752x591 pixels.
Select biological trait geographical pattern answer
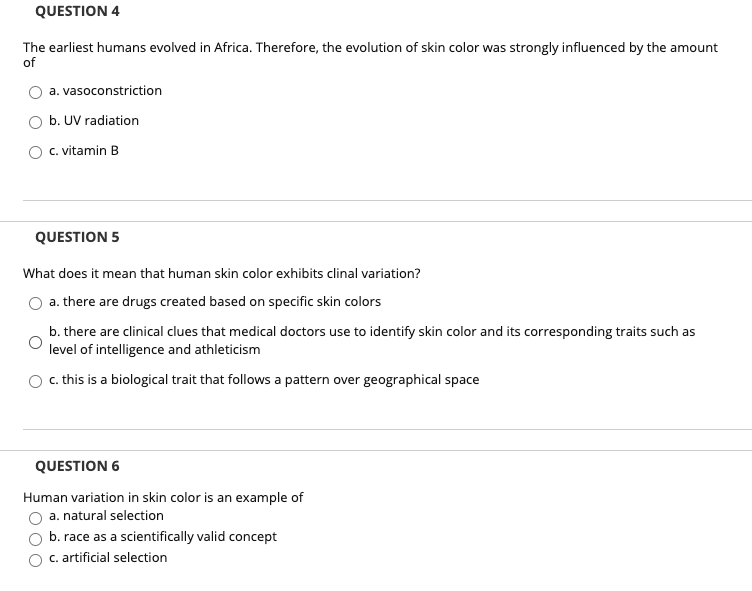coord(35,381)
